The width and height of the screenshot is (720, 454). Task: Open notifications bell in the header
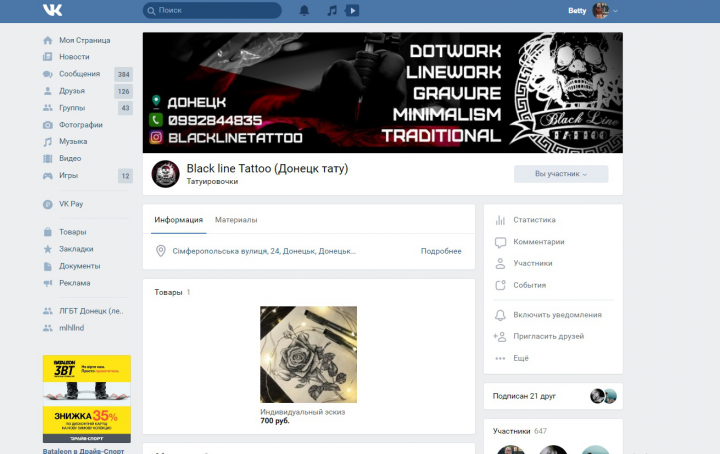point(304,10)
